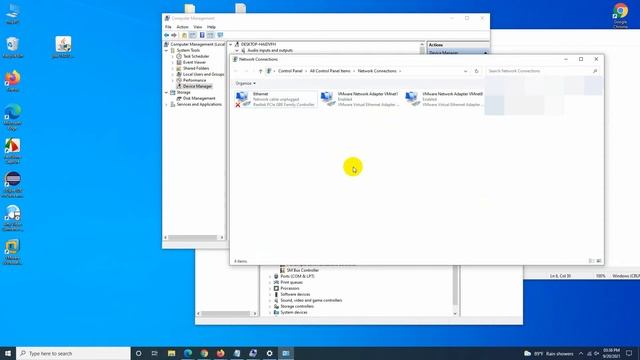Switch to large icons view in Network Connections
The width and height of the screenshot is (640, 360).
point(599,261)
